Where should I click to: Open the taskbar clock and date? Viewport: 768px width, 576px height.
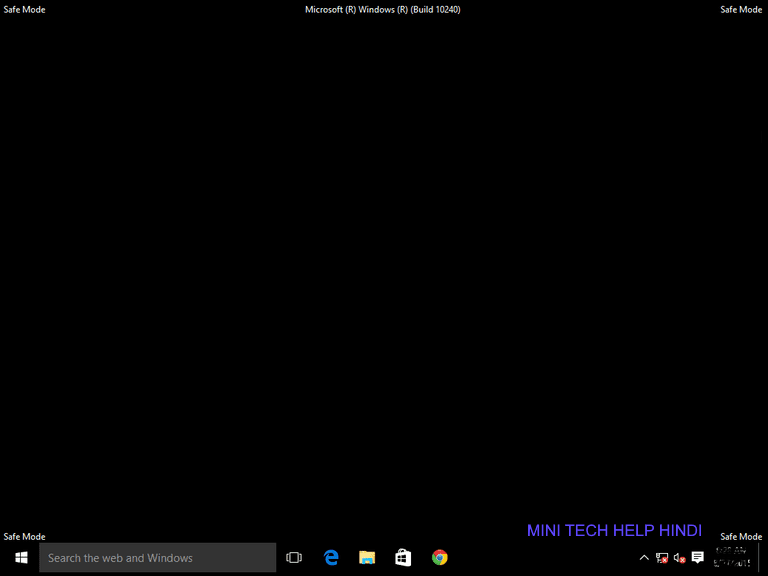[732, 557]
